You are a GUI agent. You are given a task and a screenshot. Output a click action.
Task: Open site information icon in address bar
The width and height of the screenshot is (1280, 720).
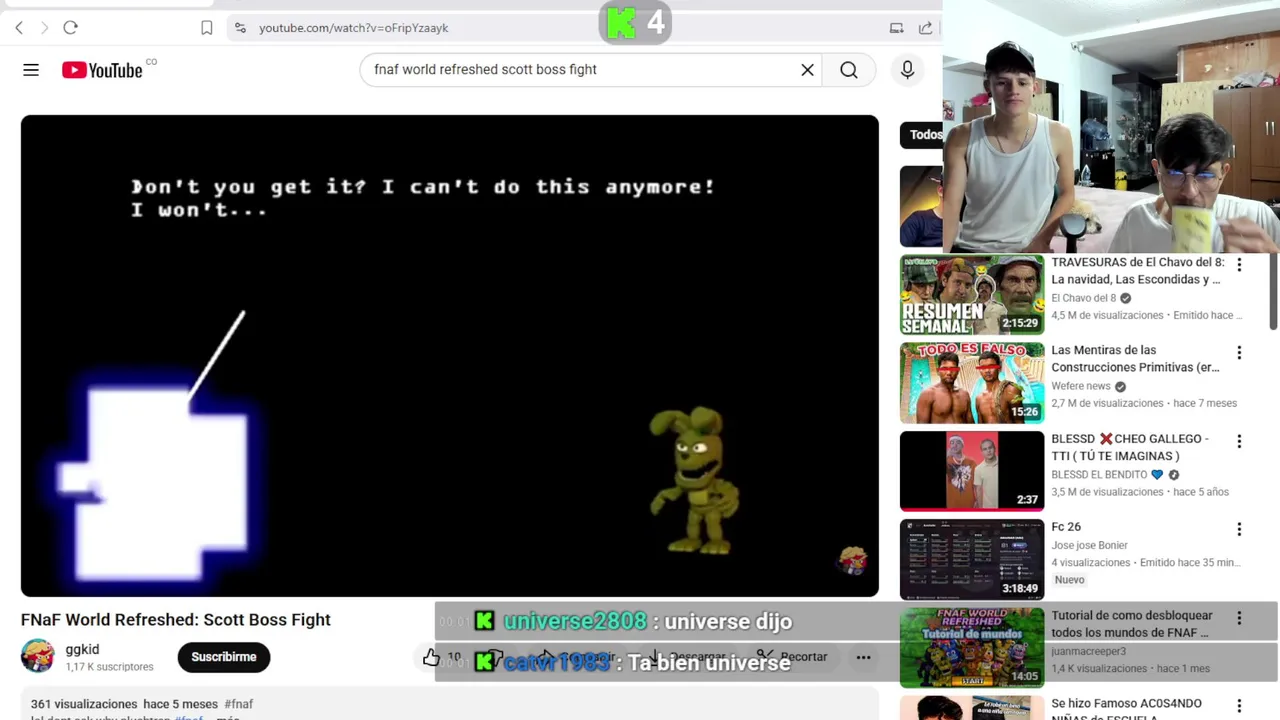tap(240, 28)
